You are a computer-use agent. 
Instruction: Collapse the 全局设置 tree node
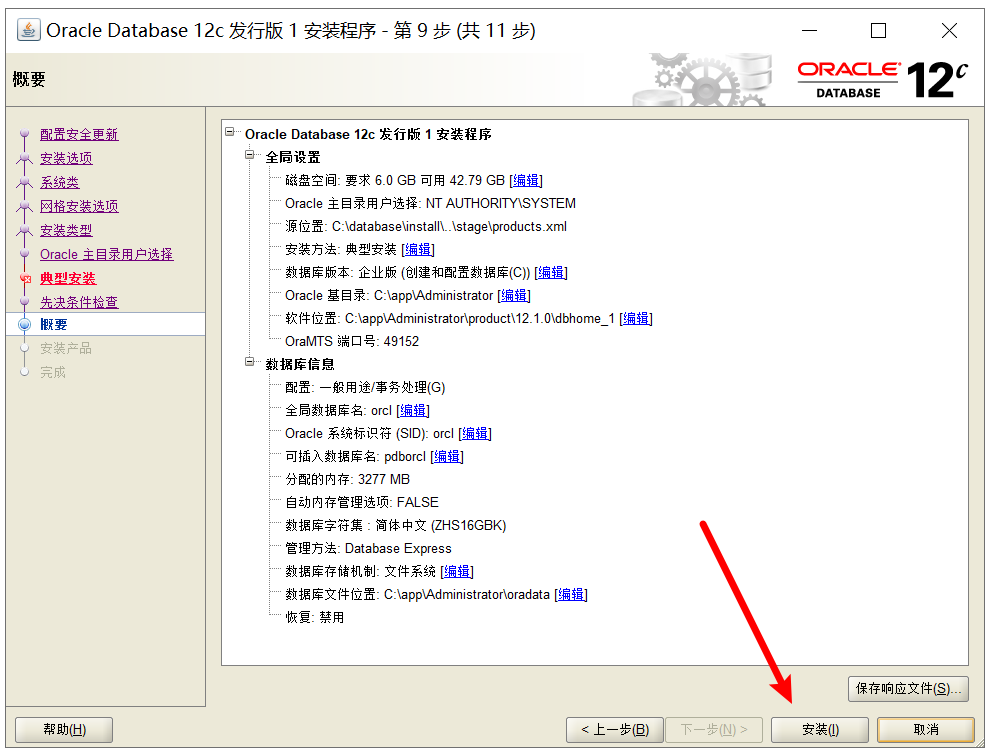[x=250, y=154]
